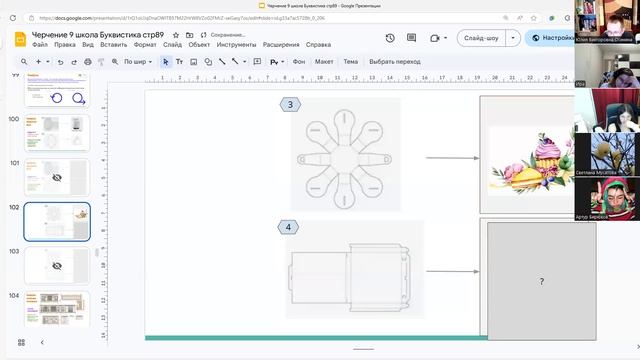Click the Настройки доступа button
This screenshot has height=360, width=640.
click(550, 38)
